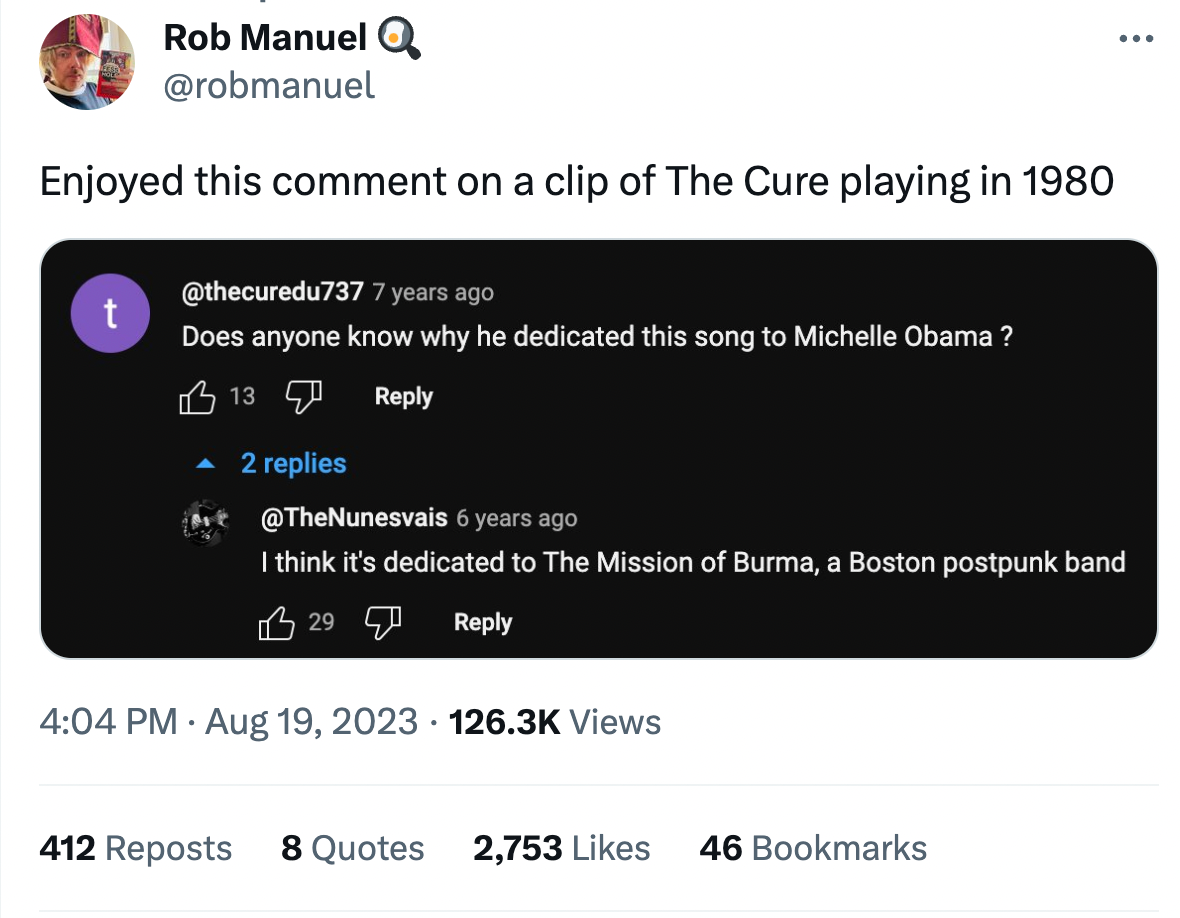
Task: Open the @robmanuel handle link
Action: (269, 85)
